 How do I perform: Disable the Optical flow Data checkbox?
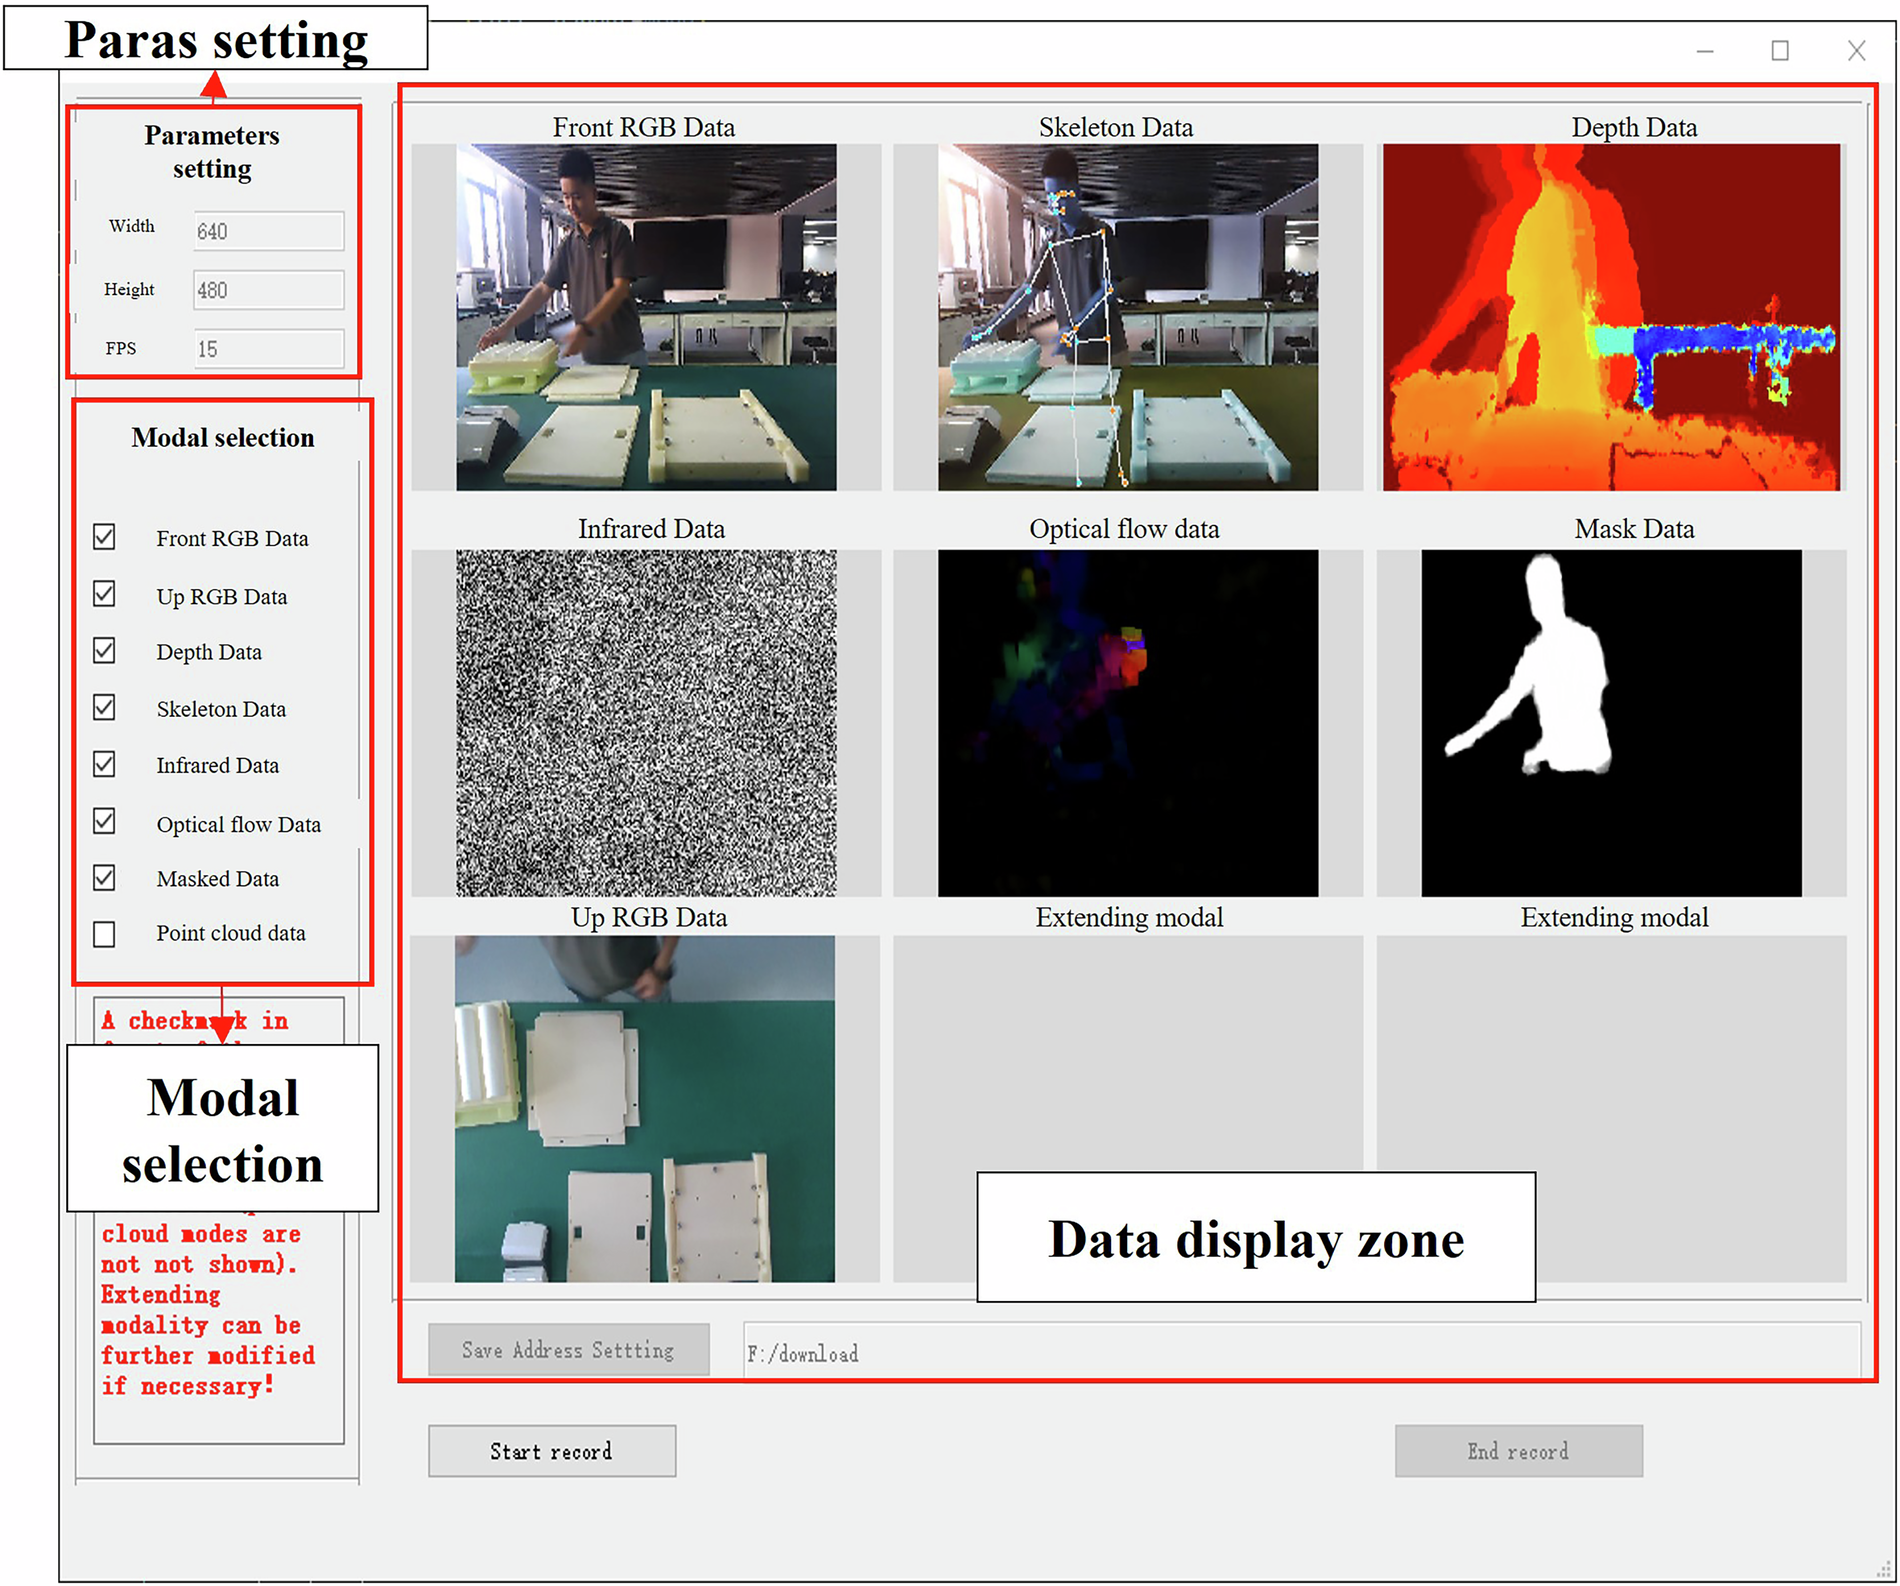click(x=105, y=822)
